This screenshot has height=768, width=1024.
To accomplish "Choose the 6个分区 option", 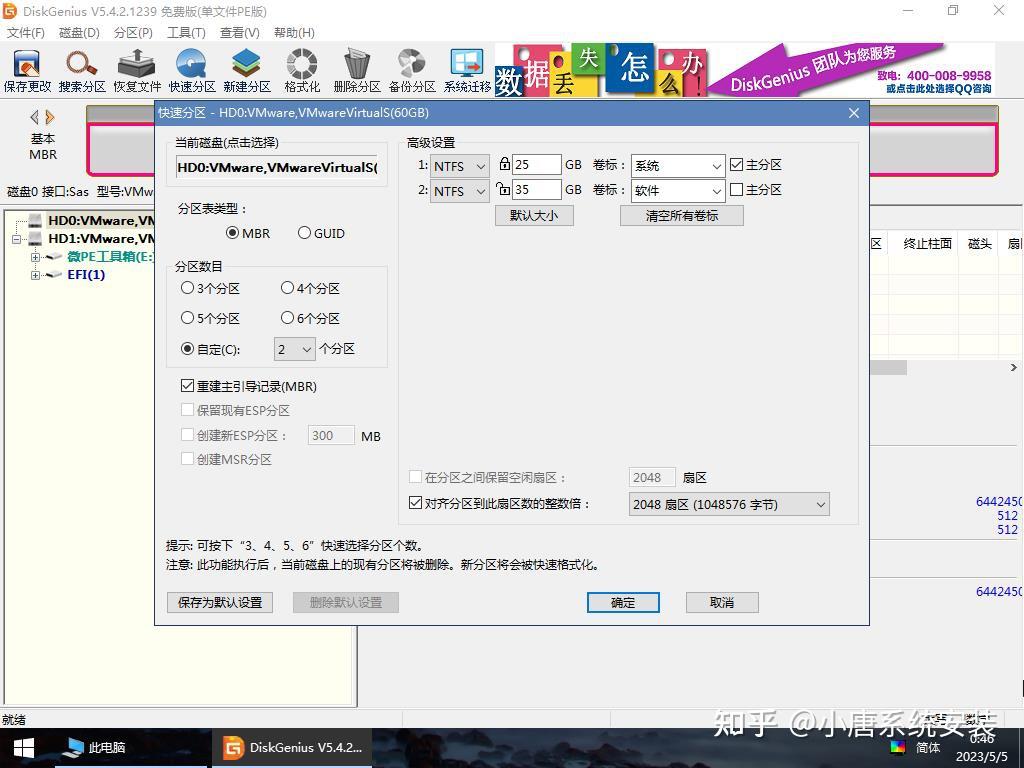I will pyautogui.click(x=310, y=318).
